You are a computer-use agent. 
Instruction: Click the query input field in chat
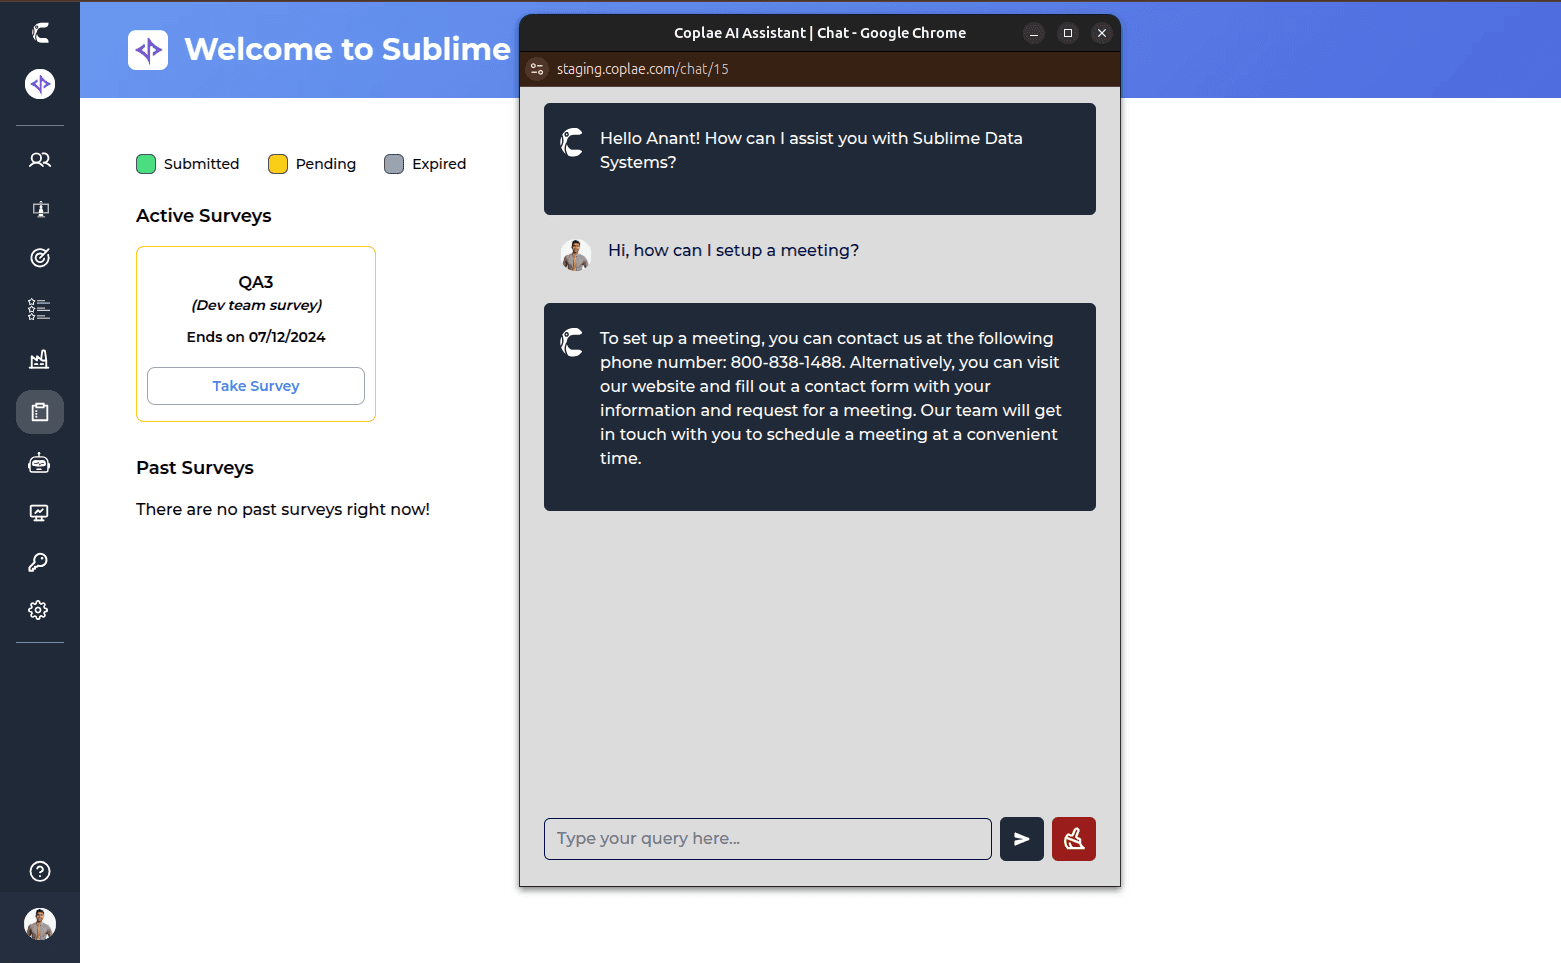768,839
